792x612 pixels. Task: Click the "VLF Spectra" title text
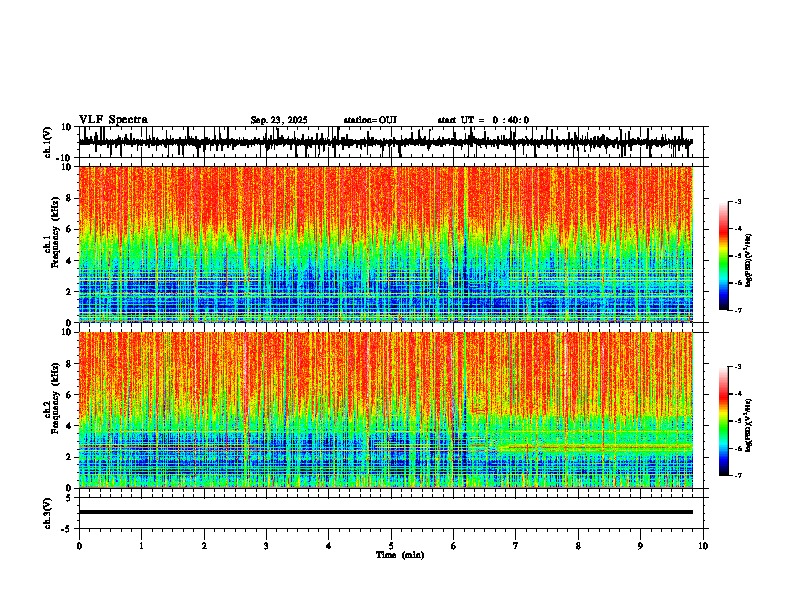point(113,120)
